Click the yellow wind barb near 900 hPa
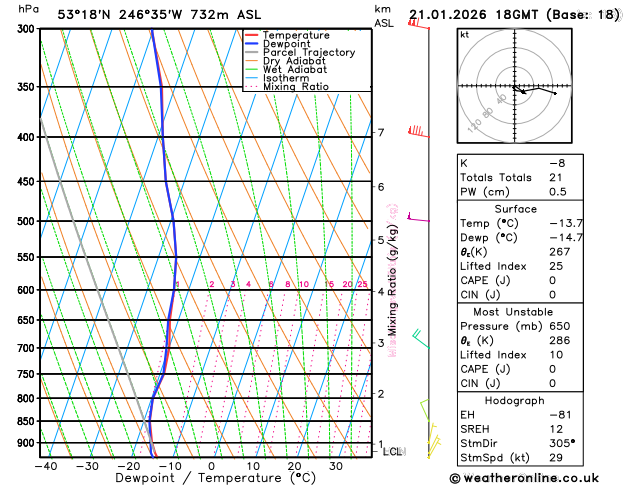Screen dimensions: 629x486 tap(434, 440)
